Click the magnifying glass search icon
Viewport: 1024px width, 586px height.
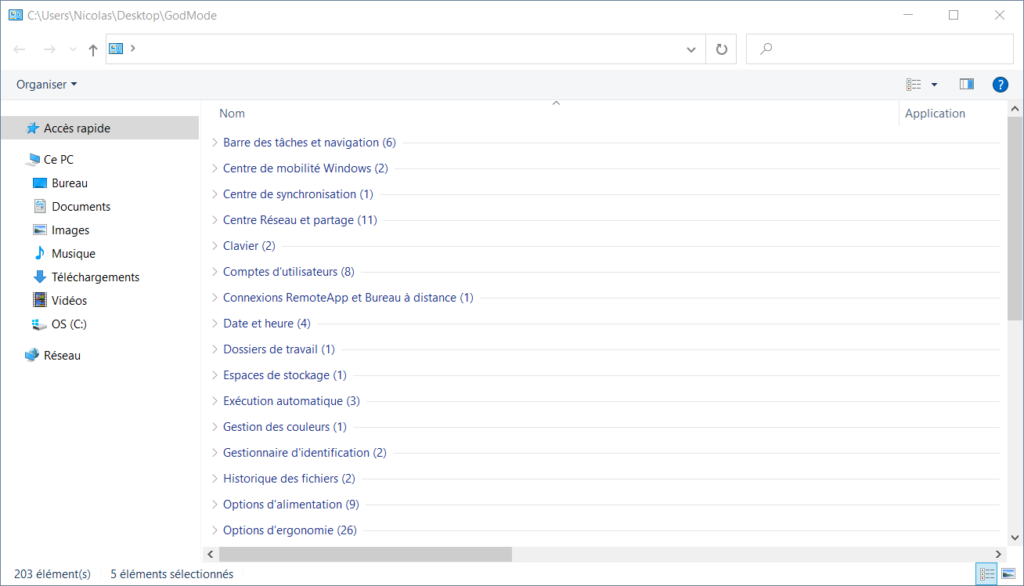pos(766,48)
